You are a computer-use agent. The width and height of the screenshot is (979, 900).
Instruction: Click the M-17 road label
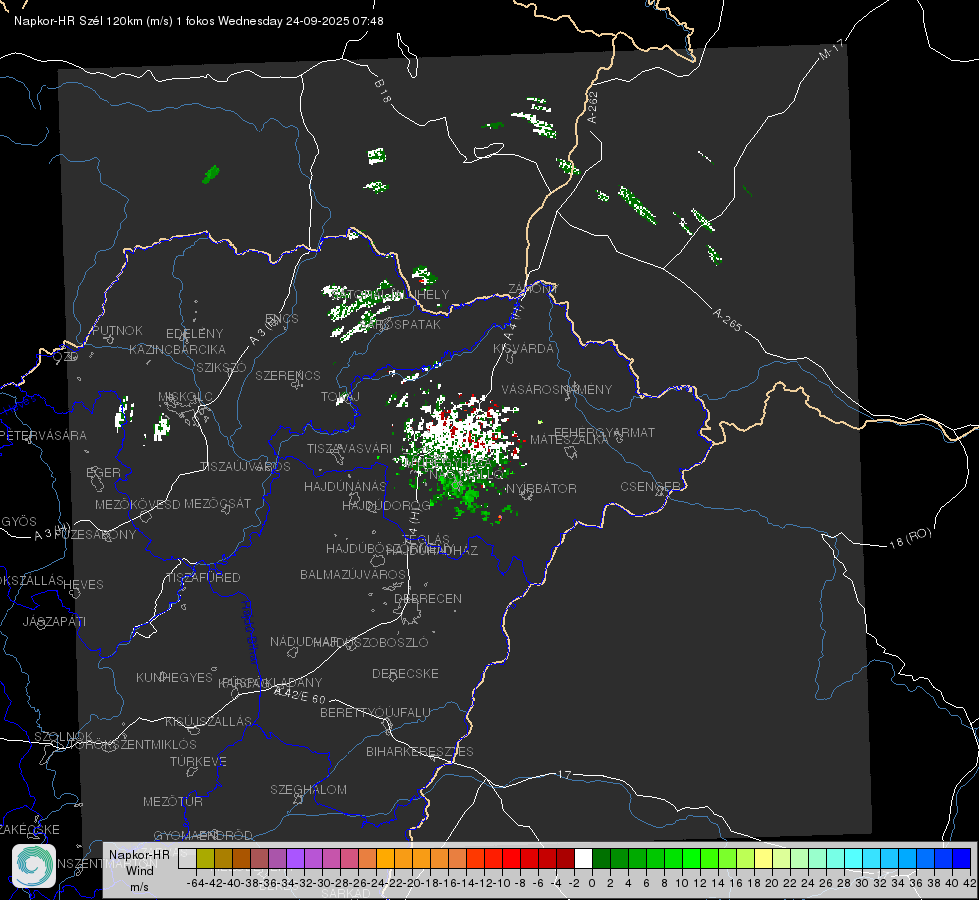pyautogui.click(x=831, y=49)
